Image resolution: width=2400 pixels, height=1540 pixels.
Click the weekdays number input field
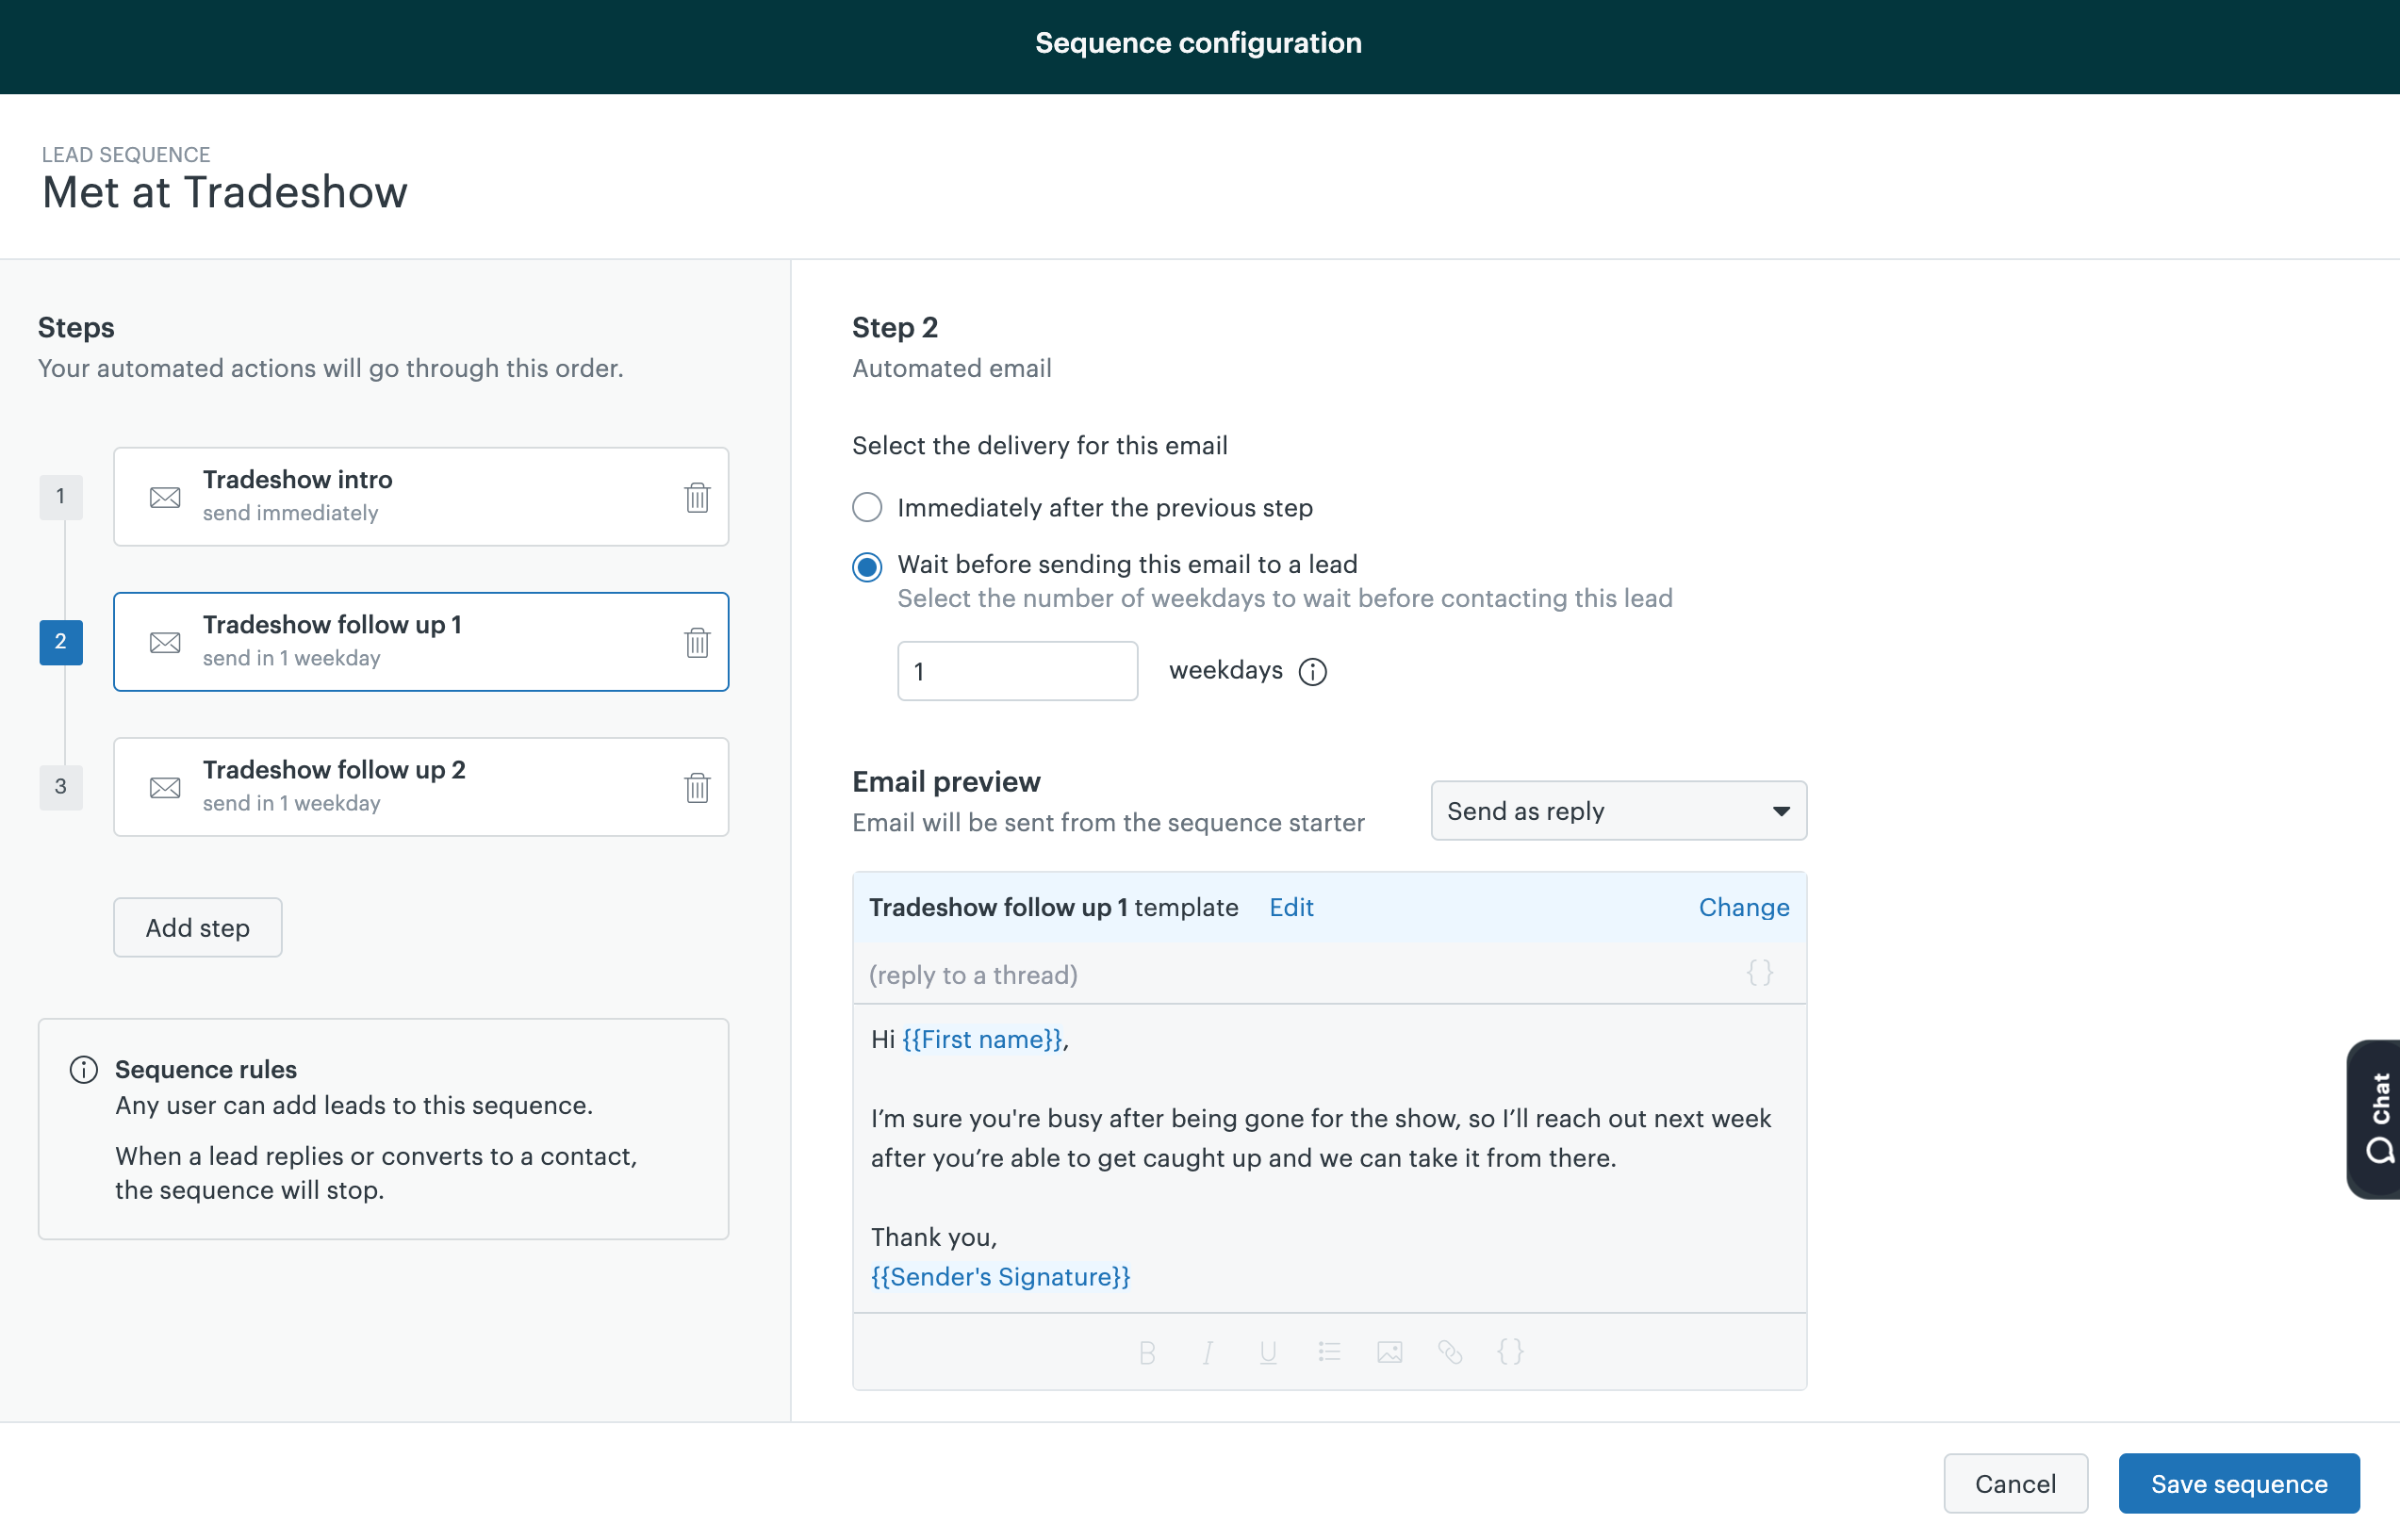pos(1018,669)
